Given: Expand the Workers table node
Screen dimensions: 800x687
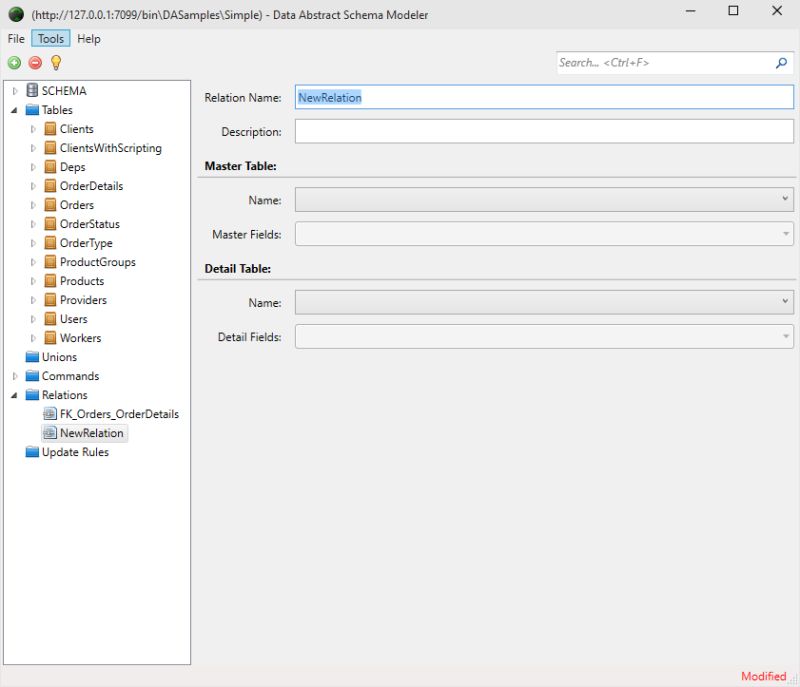Looking at the screenshot, I should [33, 338].
